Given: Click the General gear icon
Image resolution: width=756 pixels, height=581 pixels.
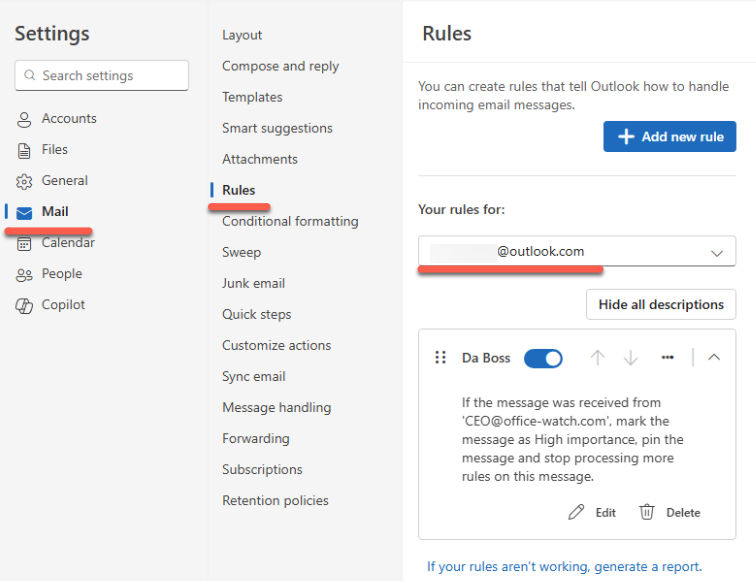Looking at the screenshot, I should tap(24, 181).
